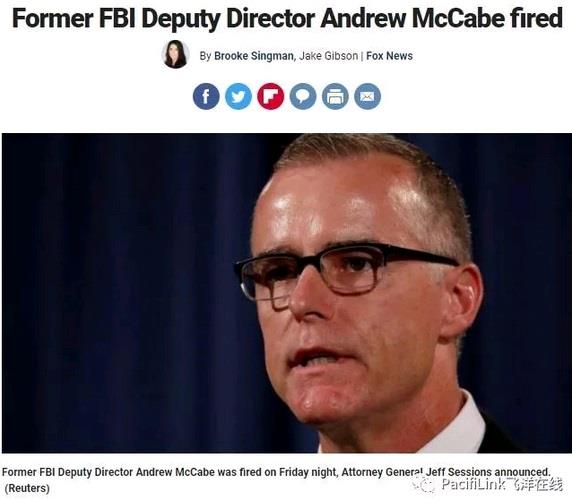Click the Reuters credit text
572x500 pixels.
coord(27,488)
